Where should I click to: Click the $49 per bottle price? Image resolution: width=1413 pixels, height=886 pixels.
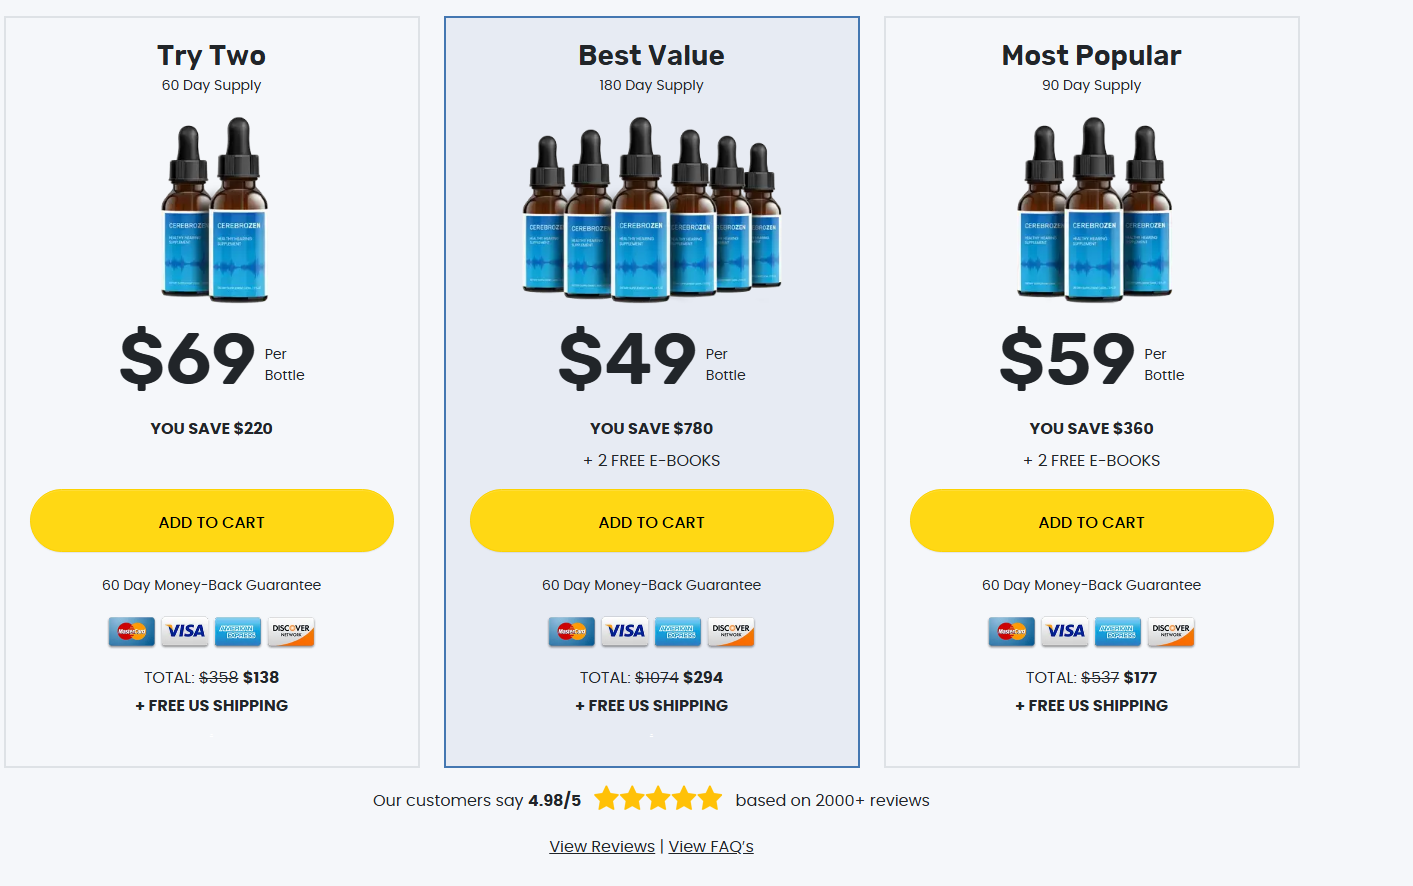pyautogui.click(x=628, y=359)
